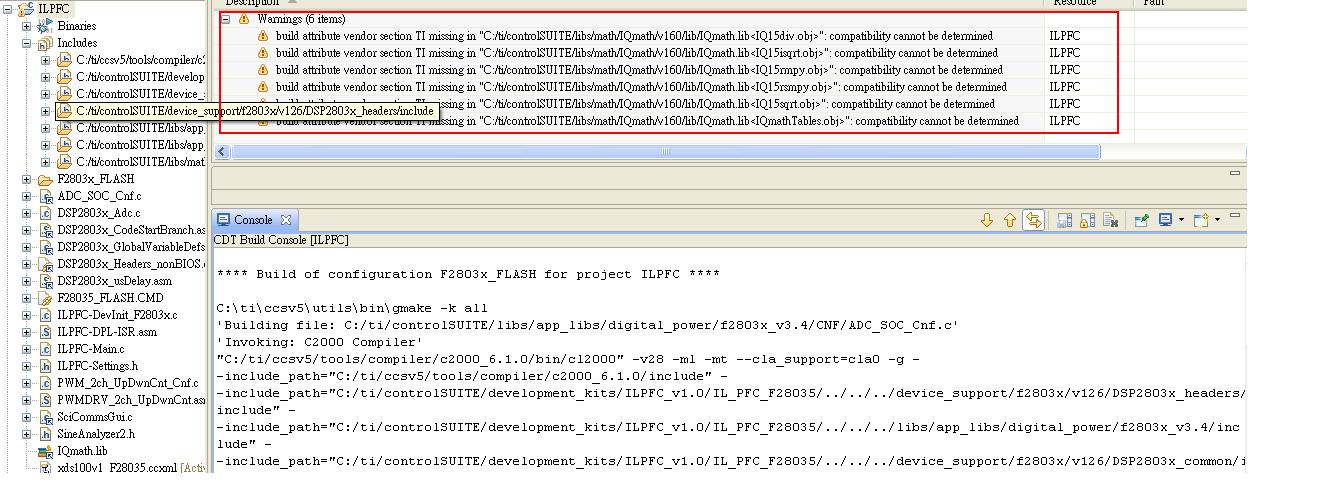Click 'CDT Build Console [ILPFC]' label

tap(280, 240)
